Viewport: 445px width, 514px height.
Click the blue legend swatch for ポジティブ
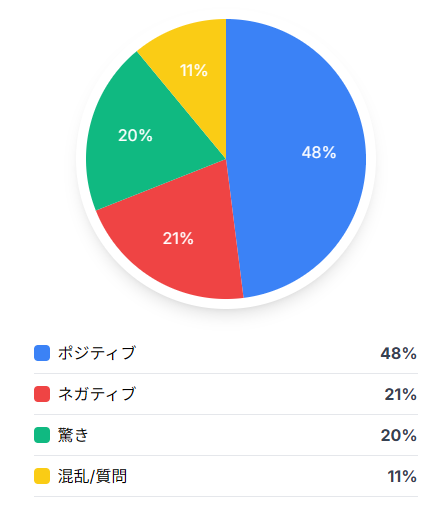(42, 353)
